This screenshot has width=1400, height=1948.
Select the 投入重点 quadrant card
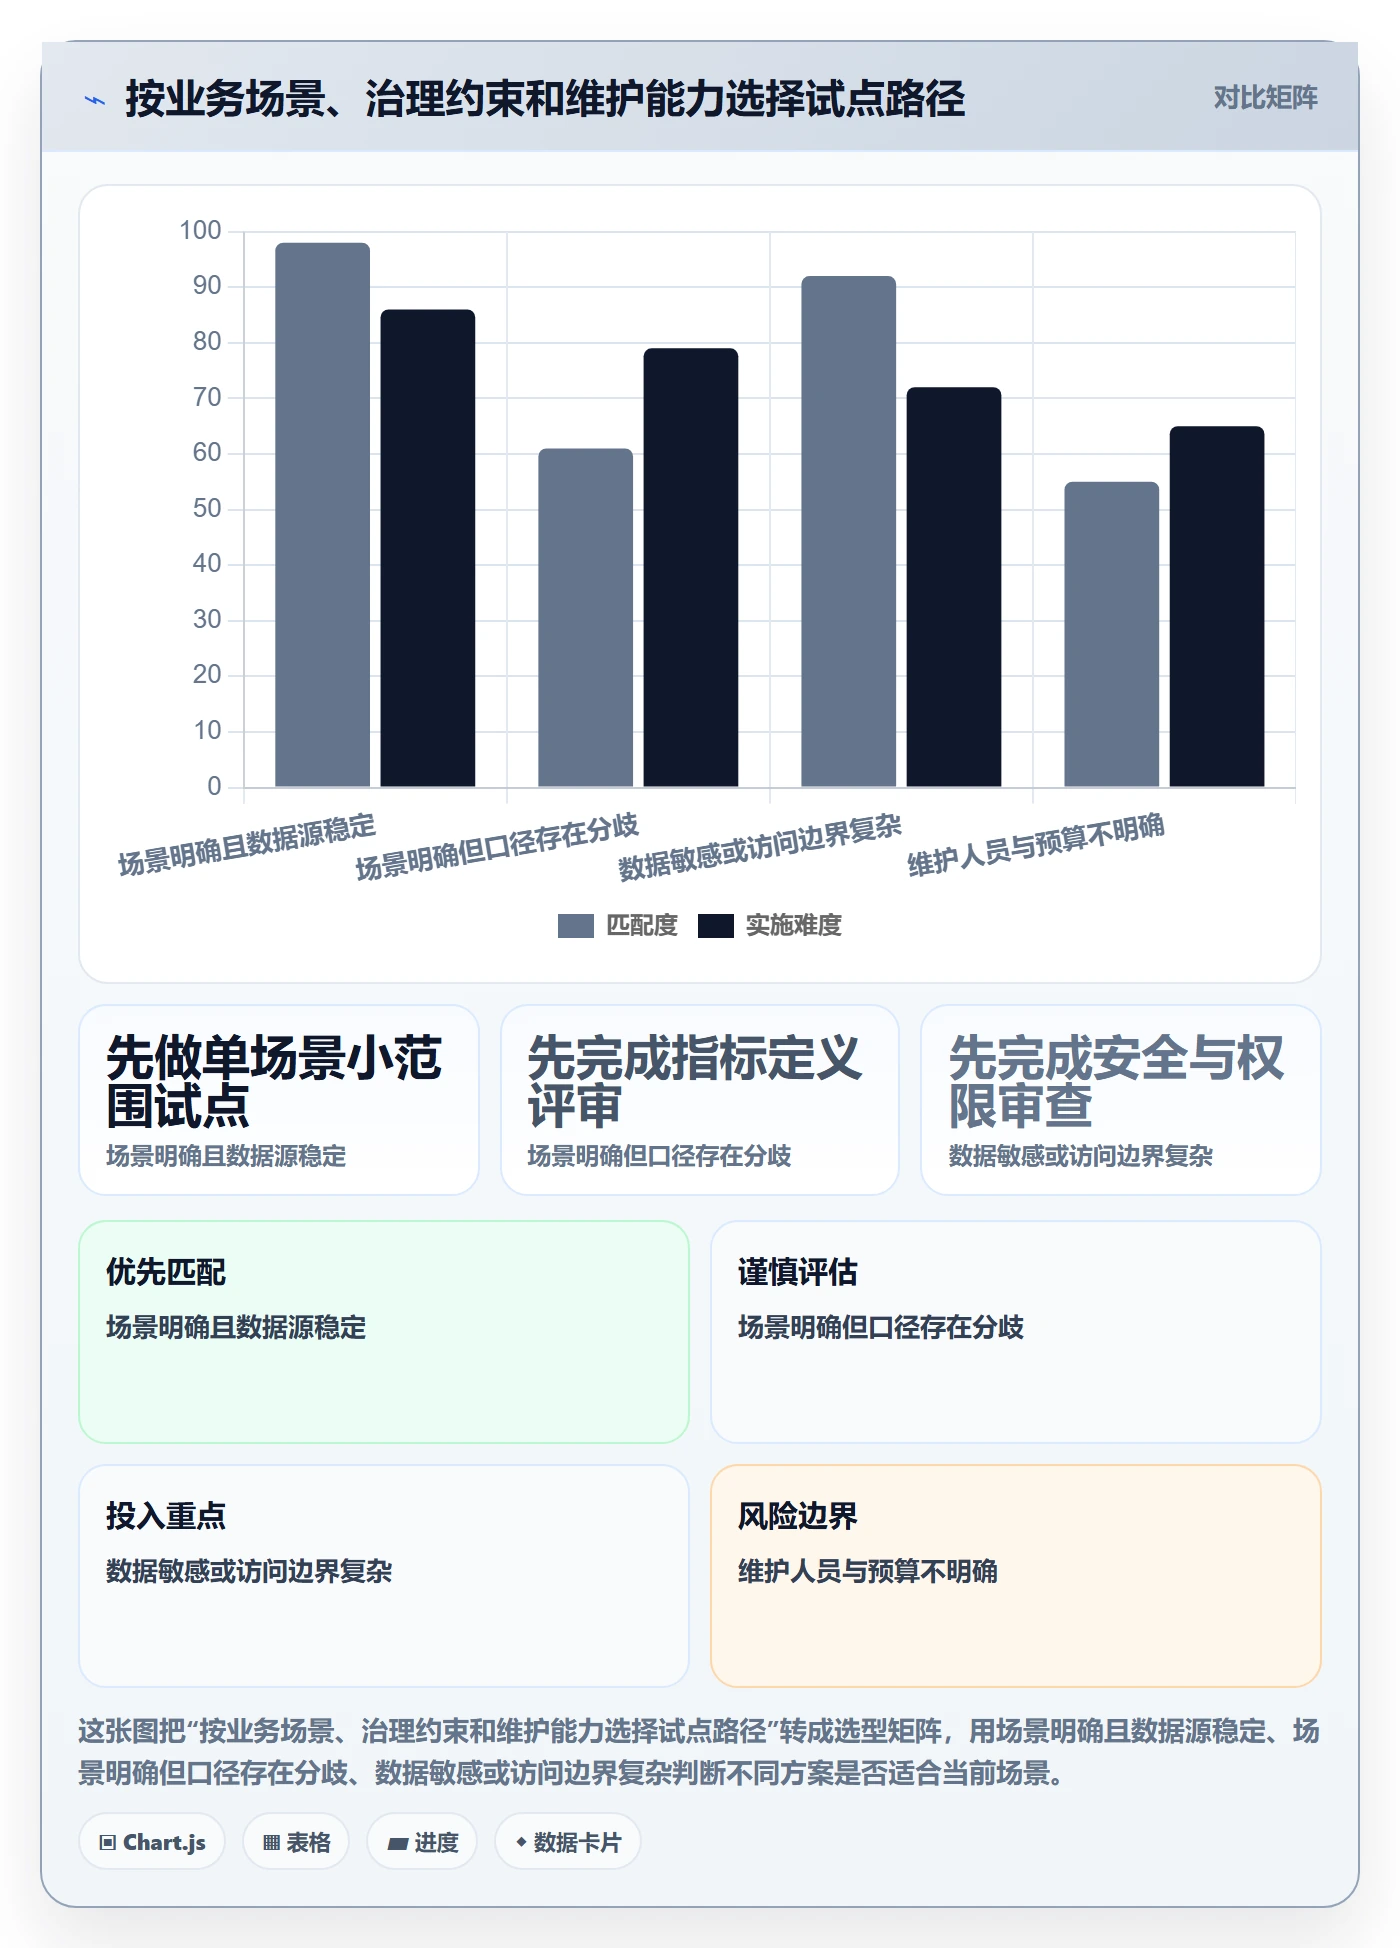(384, 1576)
